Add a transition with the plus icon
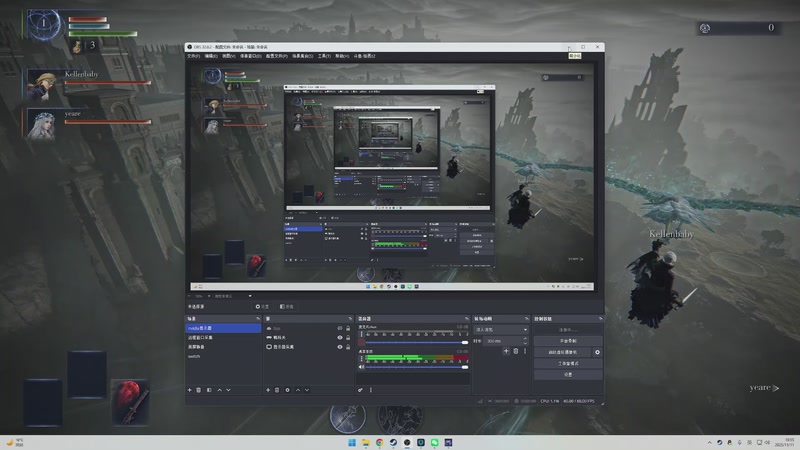Viewport: 800px width, 450px height. point(506,351)
